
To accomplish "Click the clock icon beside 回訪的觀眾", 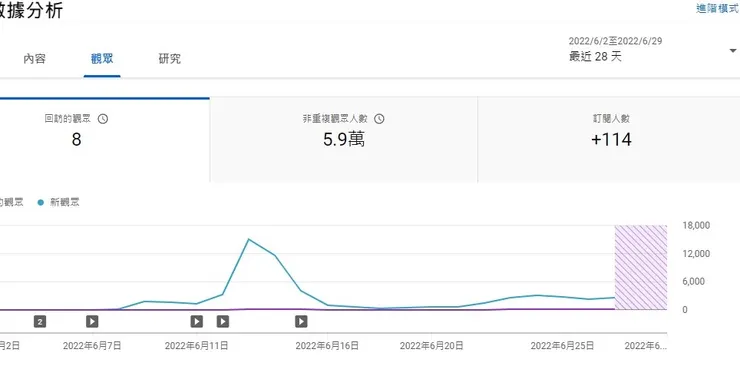I will [x=103, y=119].
